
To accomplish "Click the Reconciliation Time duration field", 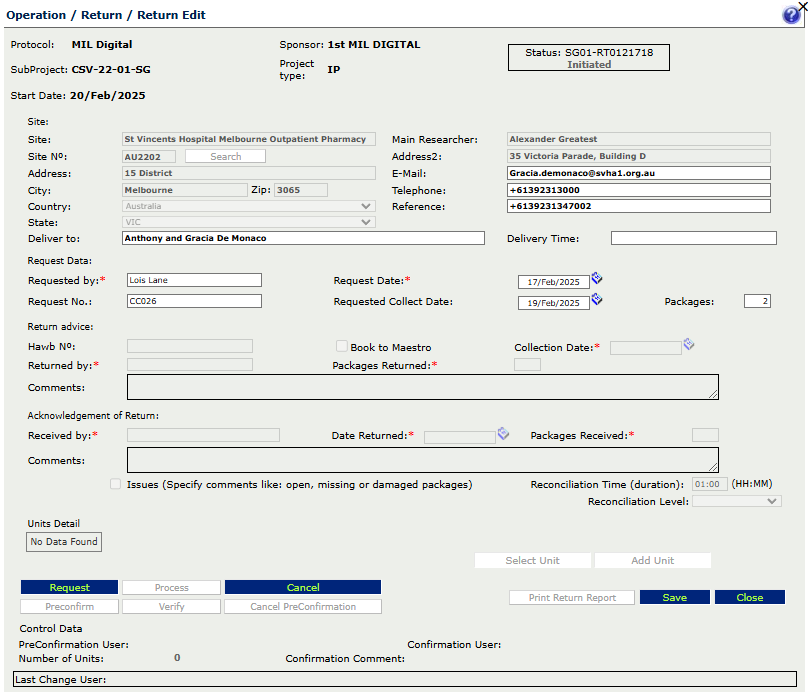I will (x=710, y=484).
